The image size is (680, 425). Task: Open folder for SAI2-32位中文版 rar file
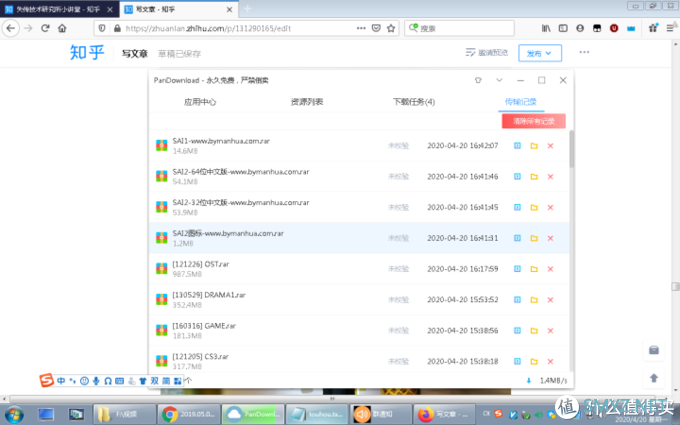534,207
